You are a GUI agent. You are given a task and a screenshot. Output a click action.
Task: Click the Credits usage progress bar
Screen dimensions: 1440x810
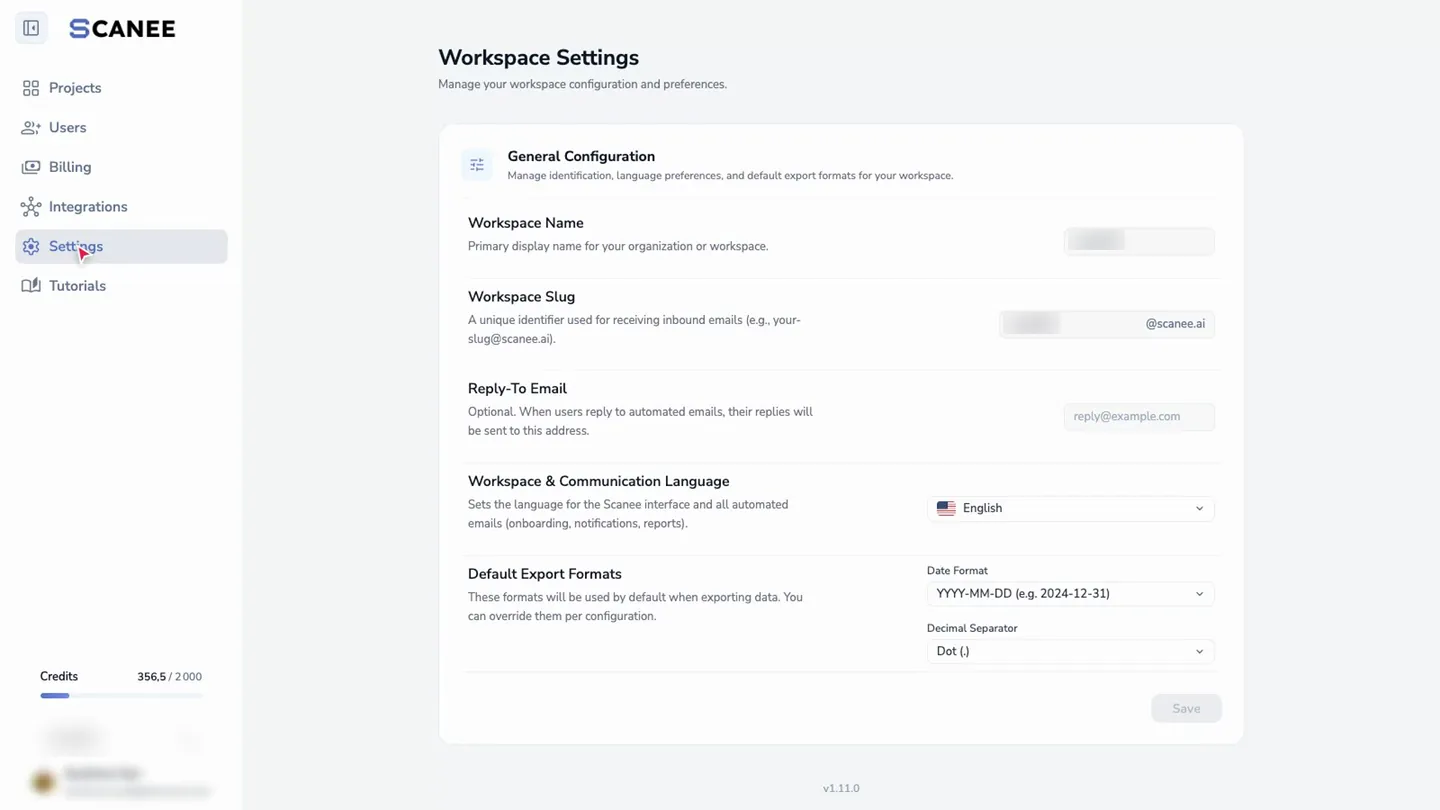pyautogui.click(x=121, y=695)
